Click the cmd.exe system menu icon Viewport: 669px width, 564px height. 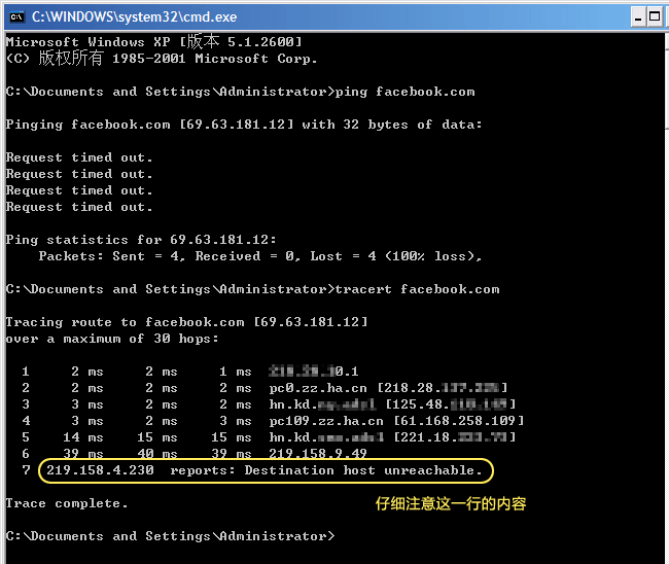point(14,16)
